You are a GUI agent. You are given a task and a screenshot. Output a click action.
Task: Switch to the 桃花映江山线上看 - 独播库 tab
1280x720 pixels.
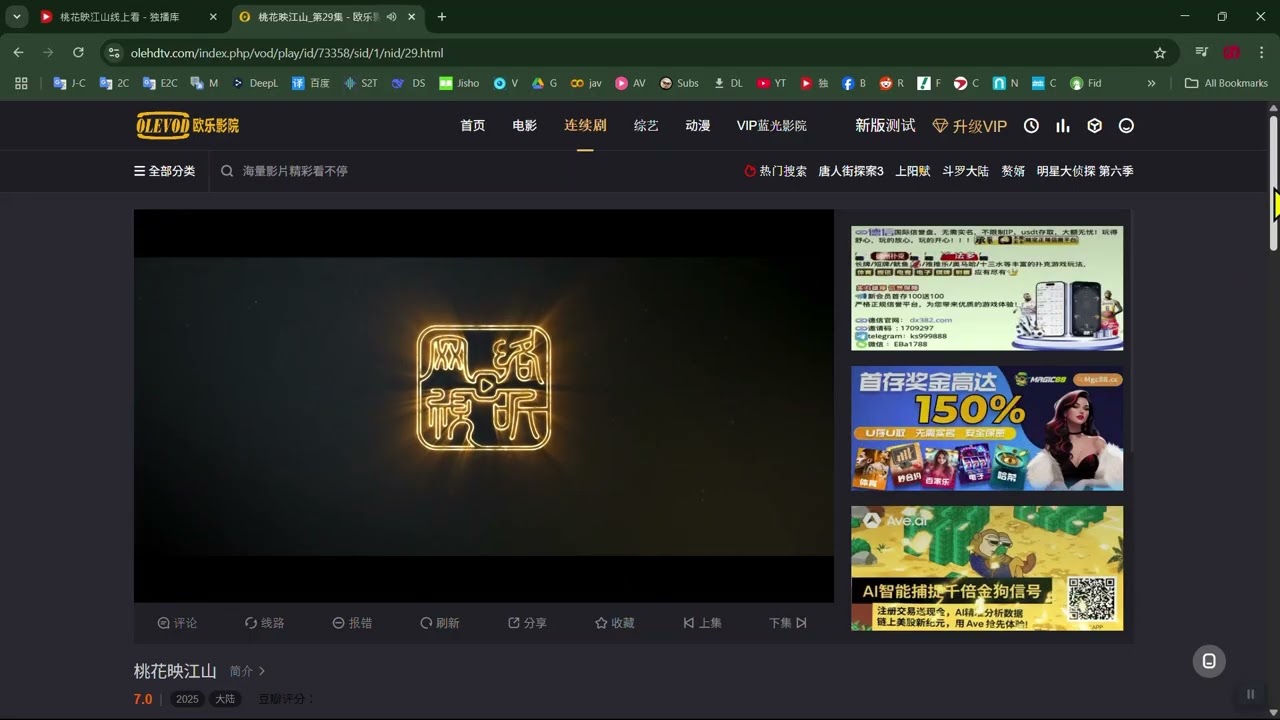click(128, 17)
